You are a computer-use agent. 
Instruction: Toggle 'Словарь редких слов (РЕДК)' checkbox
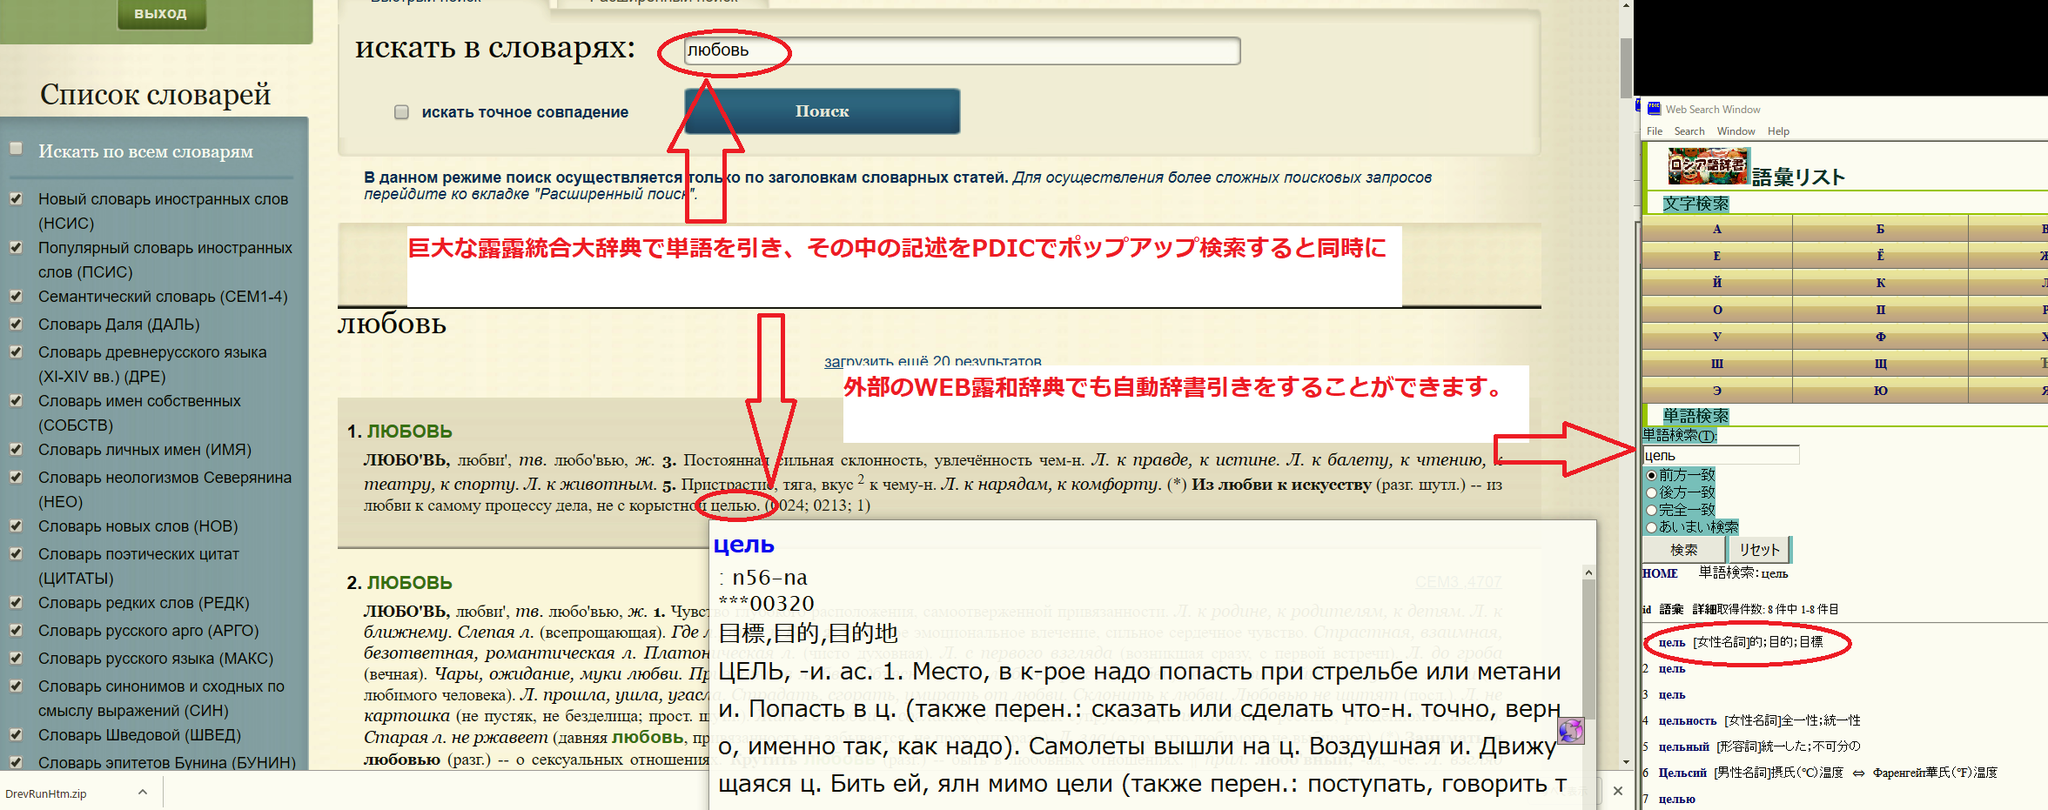16,602
